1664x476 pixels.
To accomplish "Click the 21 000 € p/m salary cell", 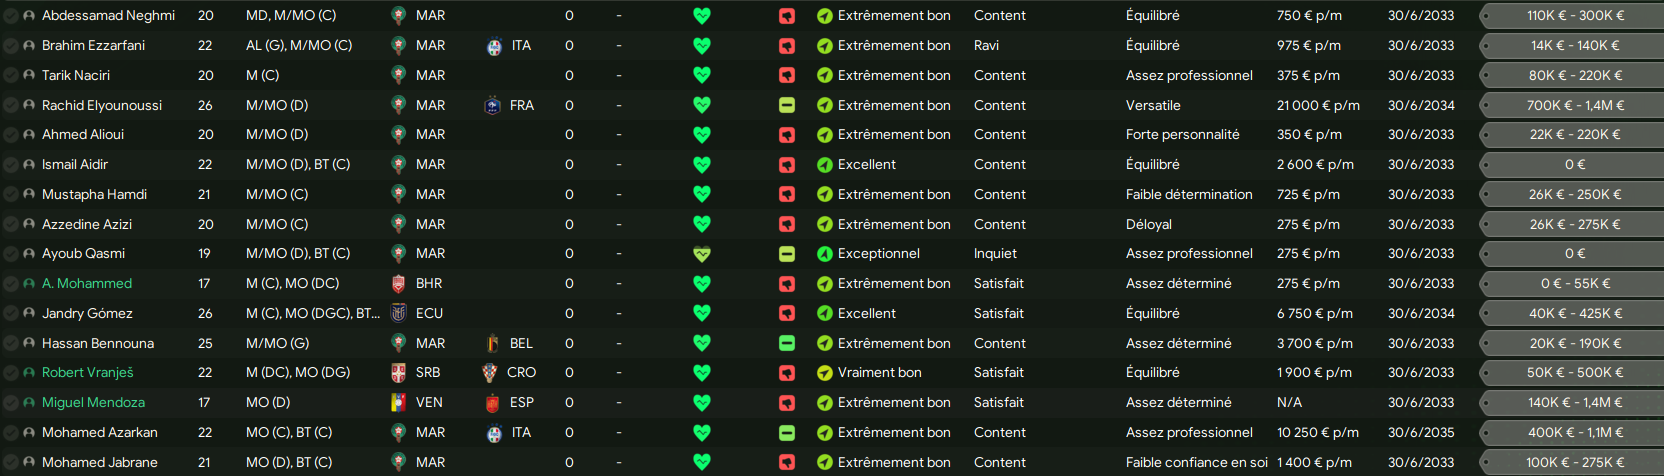I will [1318, 105].
